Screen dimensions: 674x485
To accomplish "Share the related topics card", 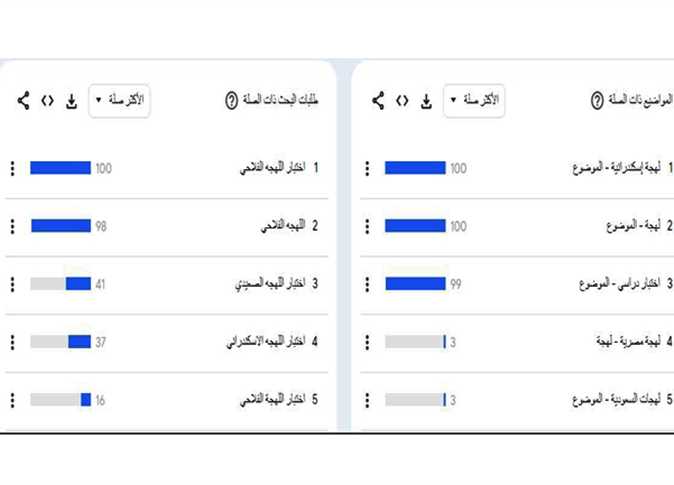I will tap(378, 101).
